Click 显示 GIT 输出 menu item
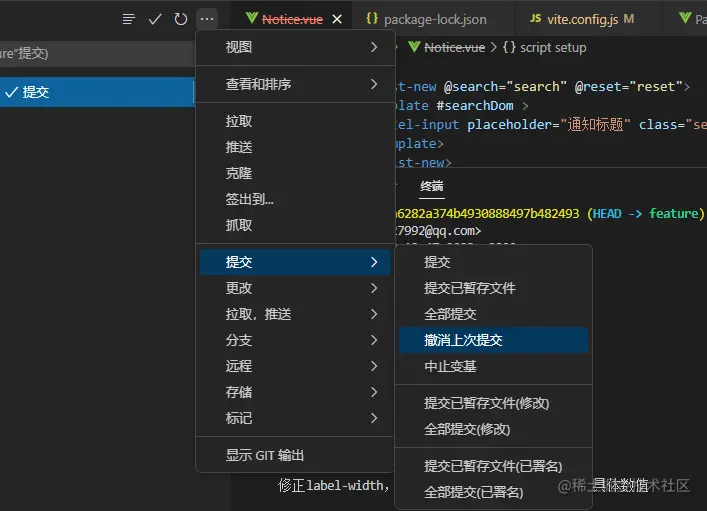This screenshot has width=707, height=511. [x=295, y=456]
